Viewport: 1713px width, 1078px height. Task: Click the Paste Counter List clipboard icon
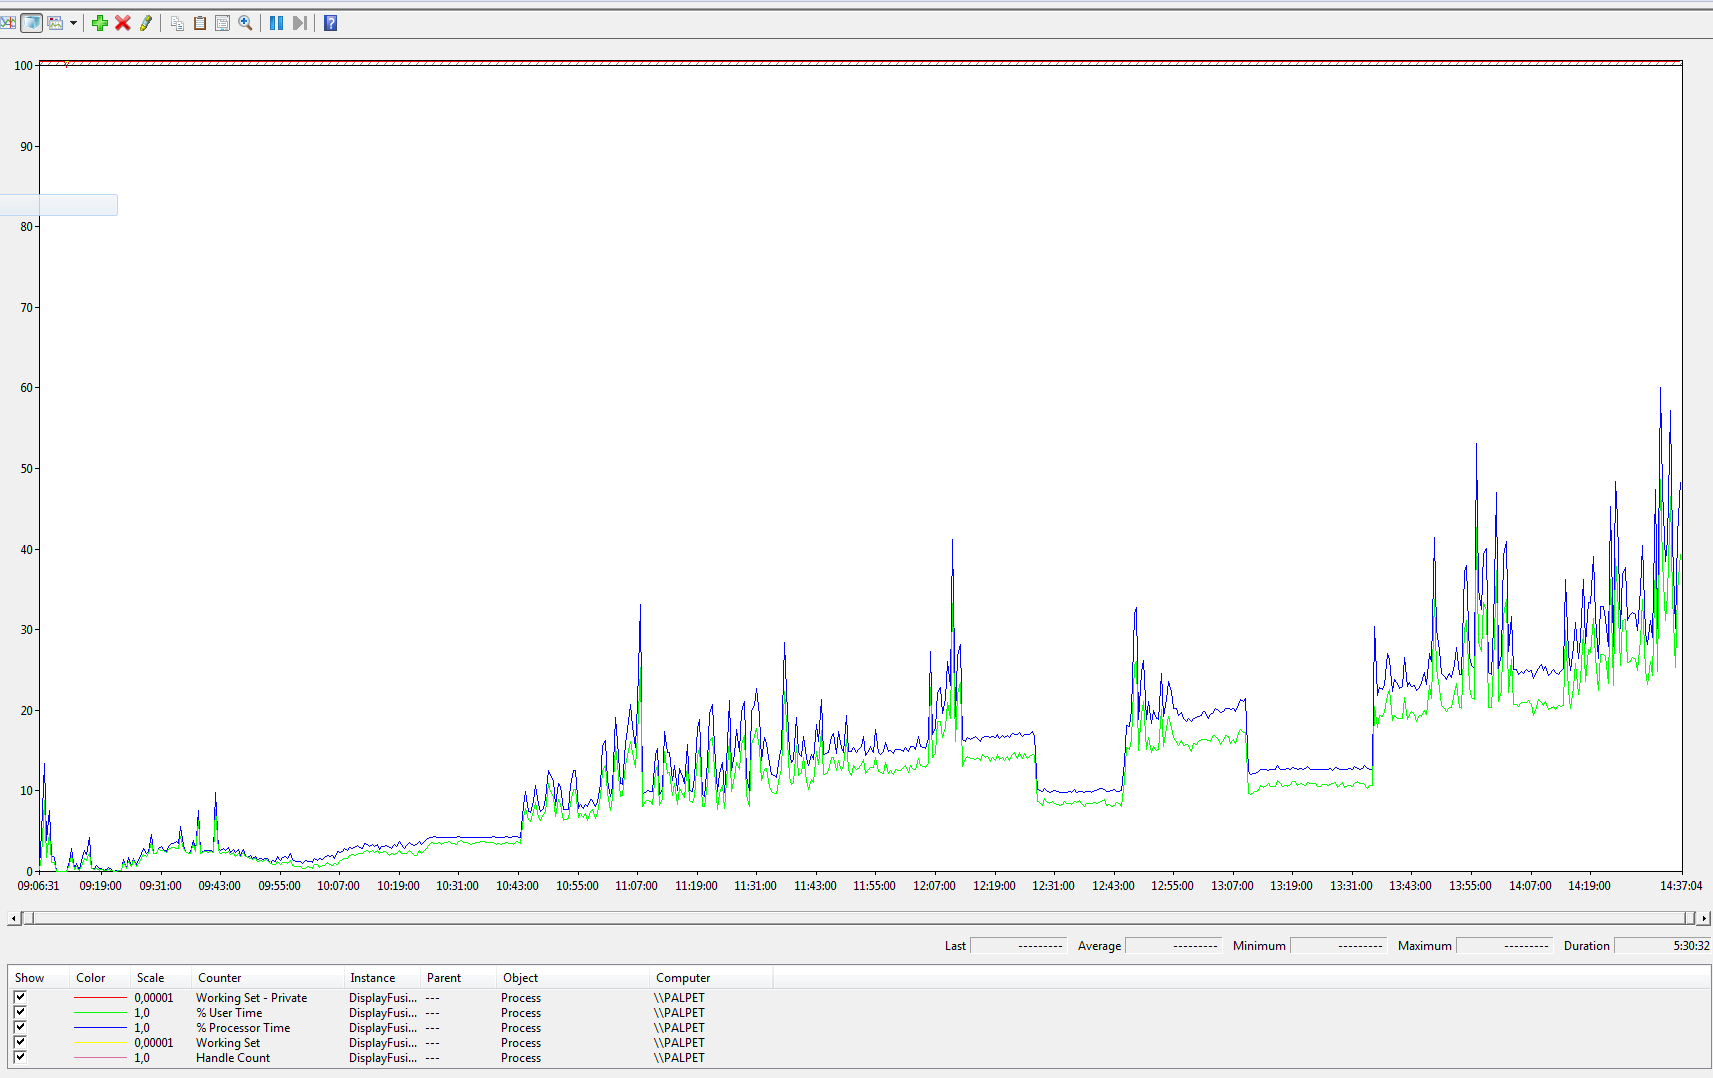(200, 23)
